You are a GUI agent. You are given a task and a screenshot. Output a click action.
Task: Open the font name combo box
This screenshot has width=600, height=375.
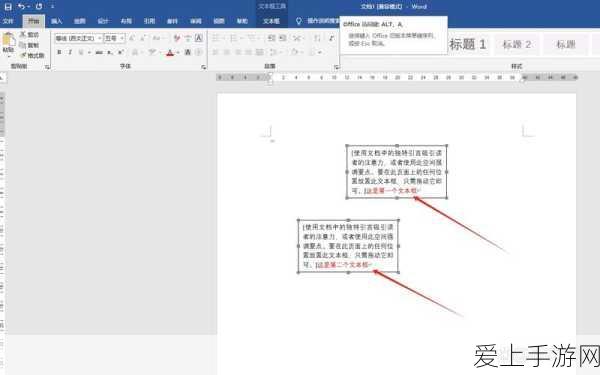[79, 38]
